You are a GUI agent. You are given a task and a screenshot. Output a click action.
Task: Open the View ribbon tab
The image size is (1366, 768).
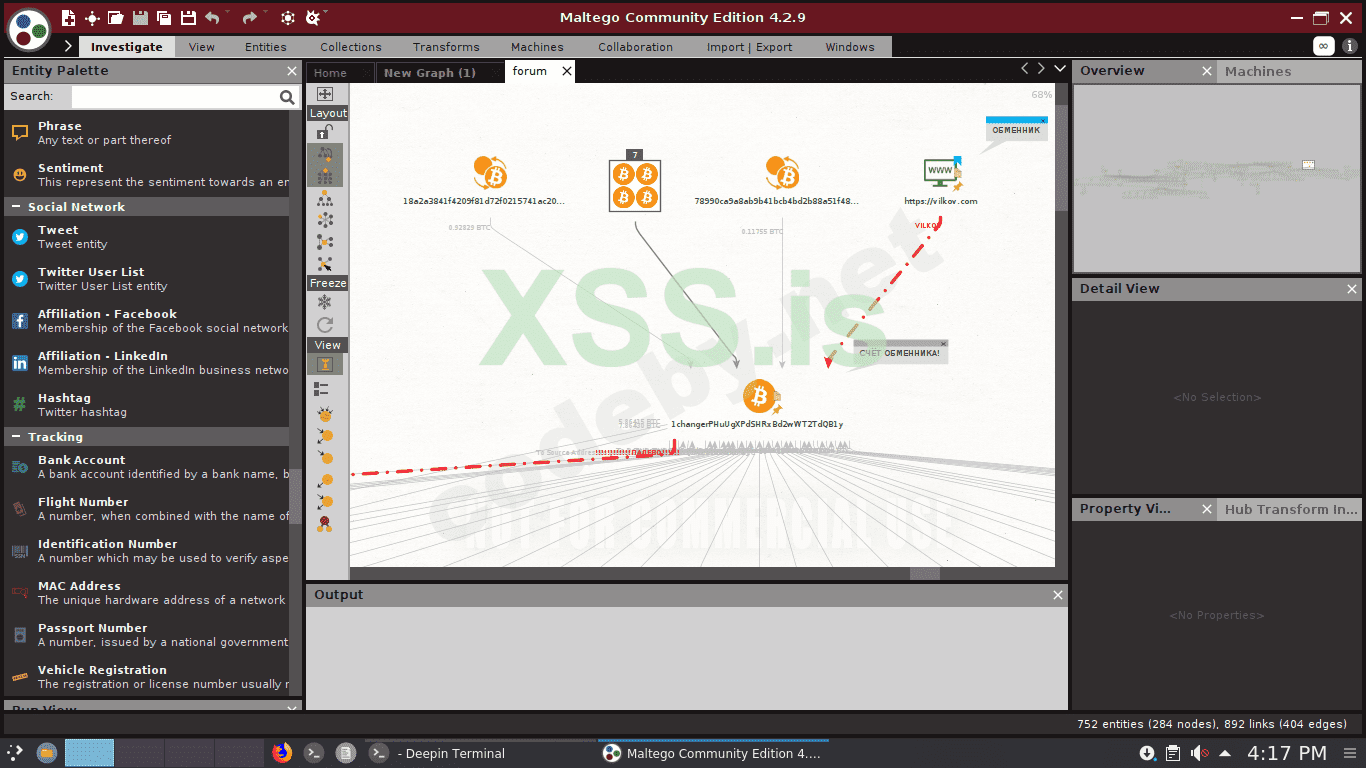pyautogui.click(x=202, y=47)
